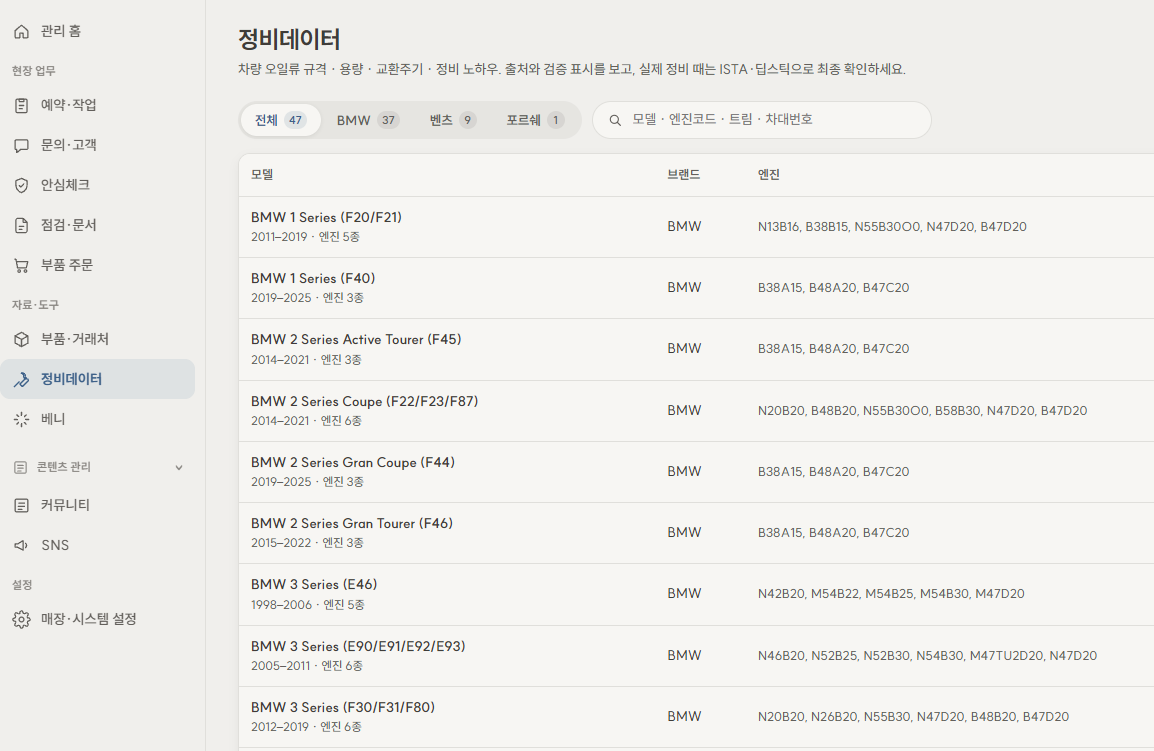Click 2011–2019 · 엔진 5종 subtitle
This screenshot has height=751, width=1154.
[x=305, y=237]
